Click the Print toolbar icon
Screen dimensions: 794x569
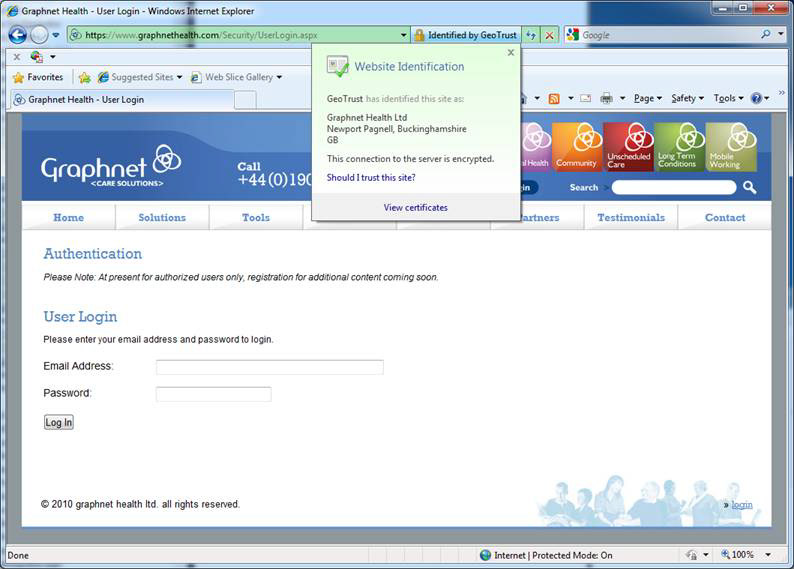click(606, 98)
